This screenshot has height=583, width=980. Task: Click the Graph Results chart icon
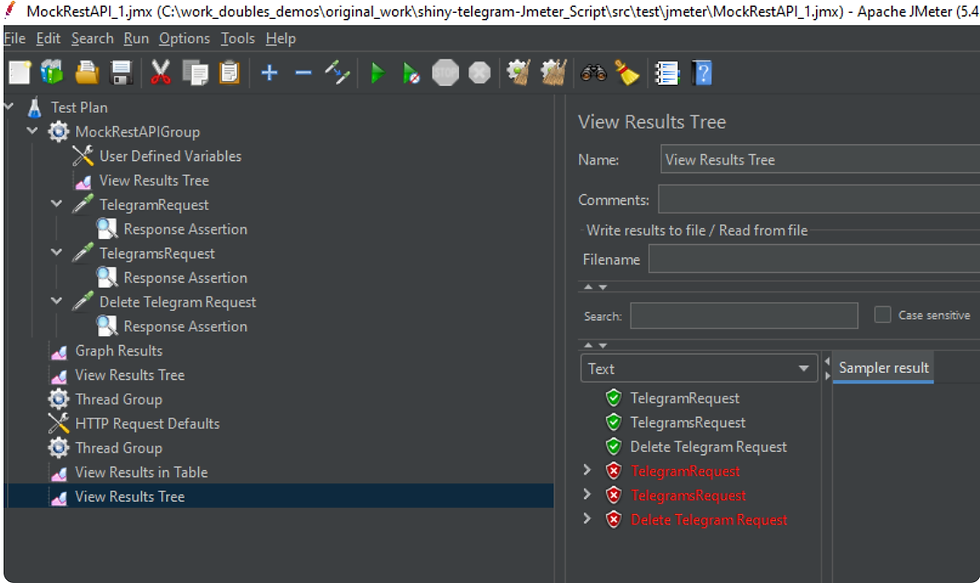(59, 352)
